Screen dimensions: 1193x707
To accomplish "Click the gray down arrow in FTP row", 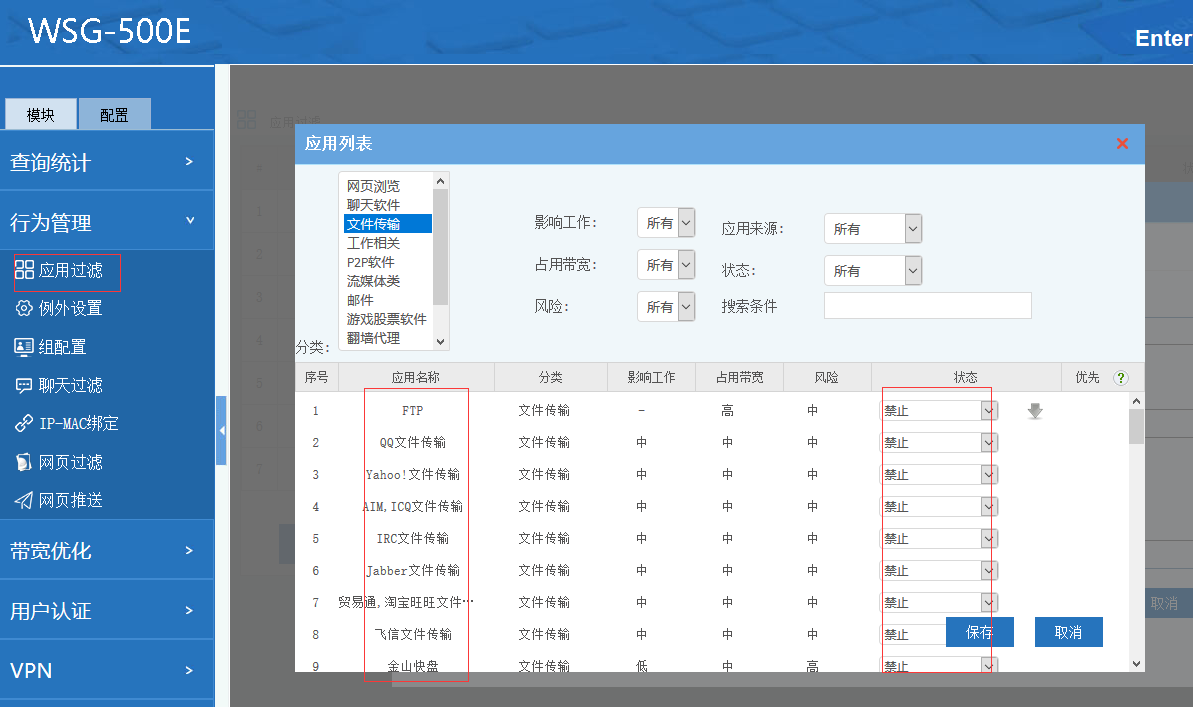I will tap(1035, 411).
